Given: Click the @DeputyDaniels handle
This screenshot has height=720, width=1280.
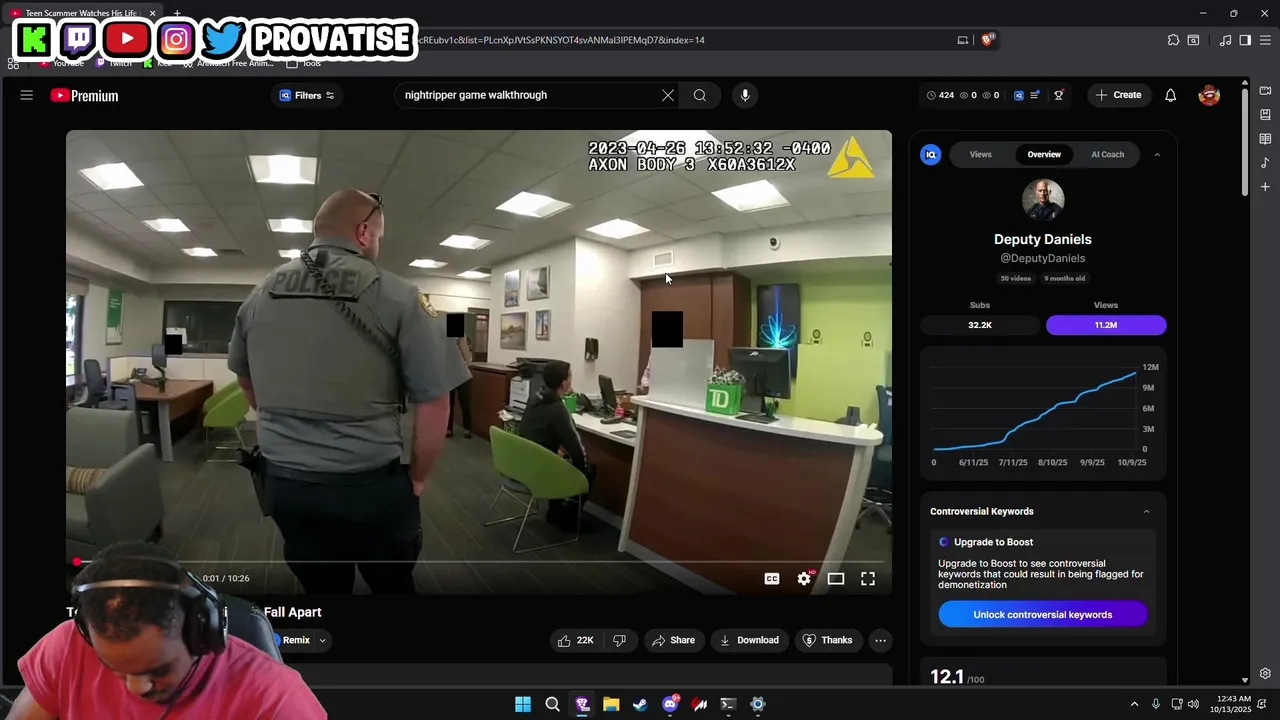Looking at the screenshot, I should pyautogui.click(x=1043, y=258).
